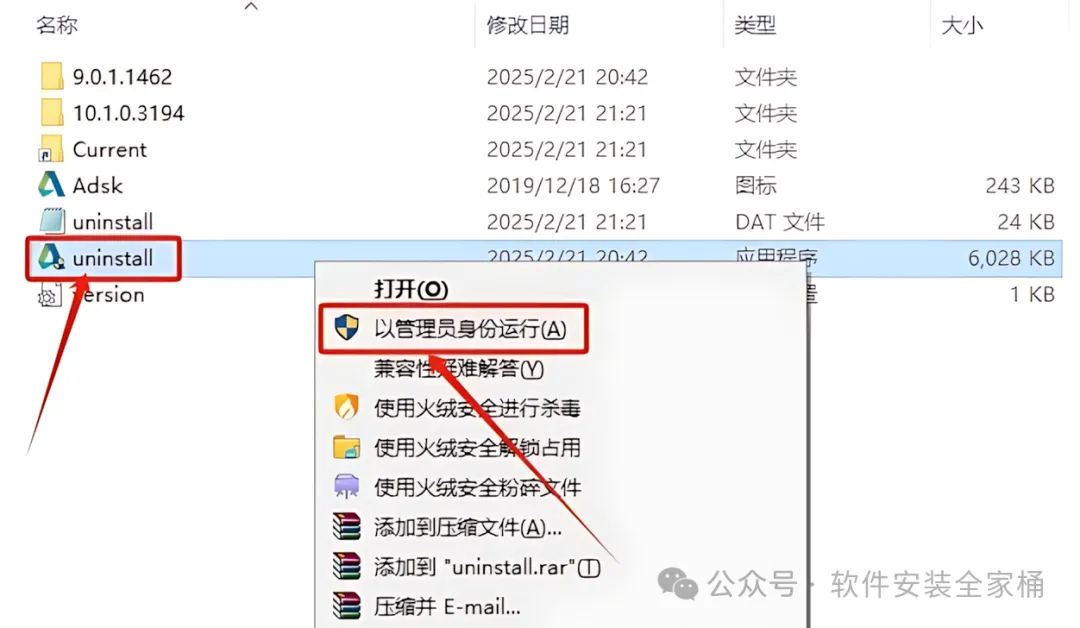Select 兼容性疑难解答(Y) menu entry
This screenshot has height=628, width=1080.
coord(459,369)
